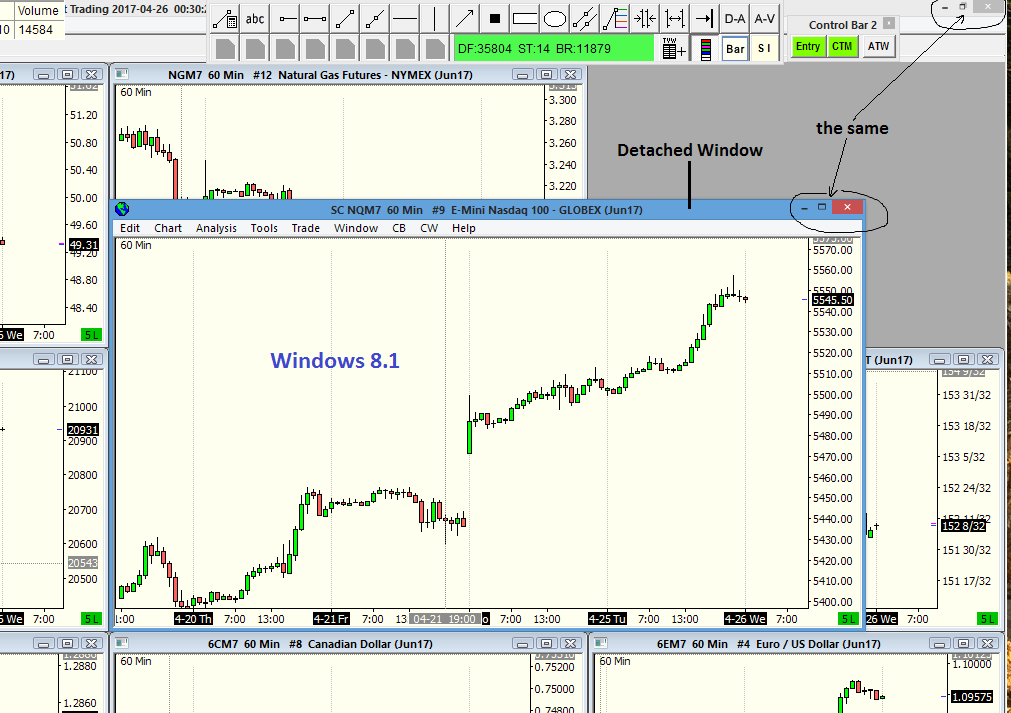
Task: Choose the rectangle drawing tool
Action: (x=525, y=19)
